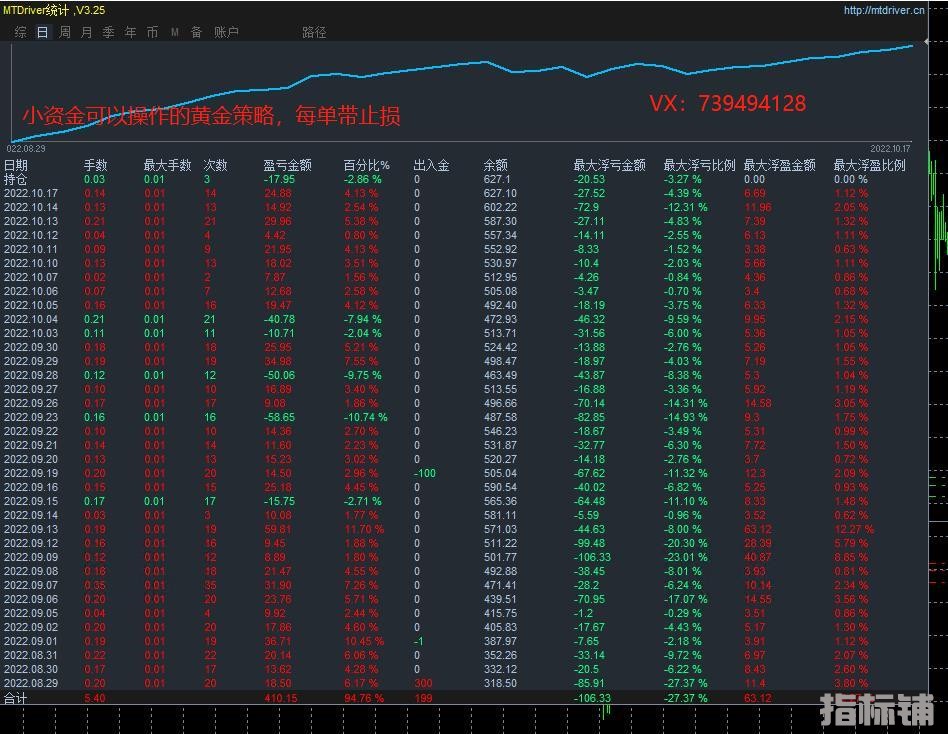Click the 余额 column header
This screenshot has width=948, height=734.
[x=496, y=165]
